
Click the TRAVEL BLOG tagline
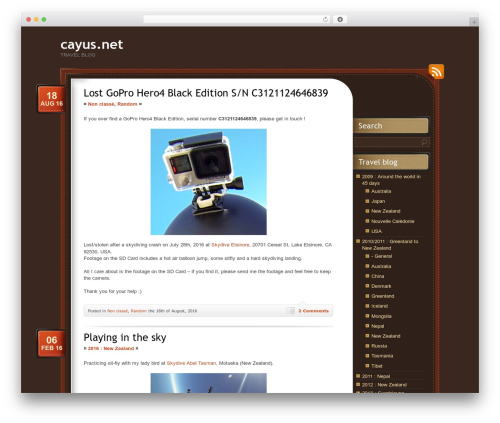78,55
